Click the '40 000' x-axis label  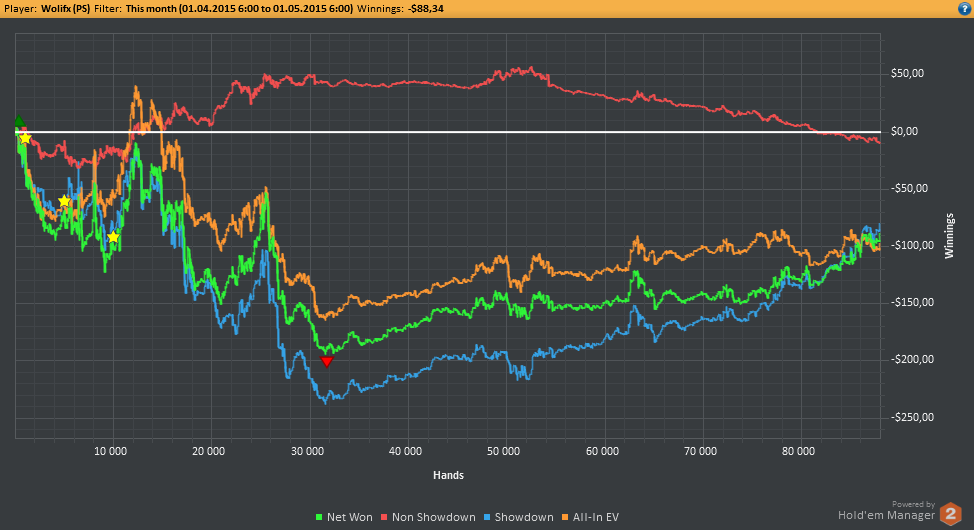coord(406,451)
